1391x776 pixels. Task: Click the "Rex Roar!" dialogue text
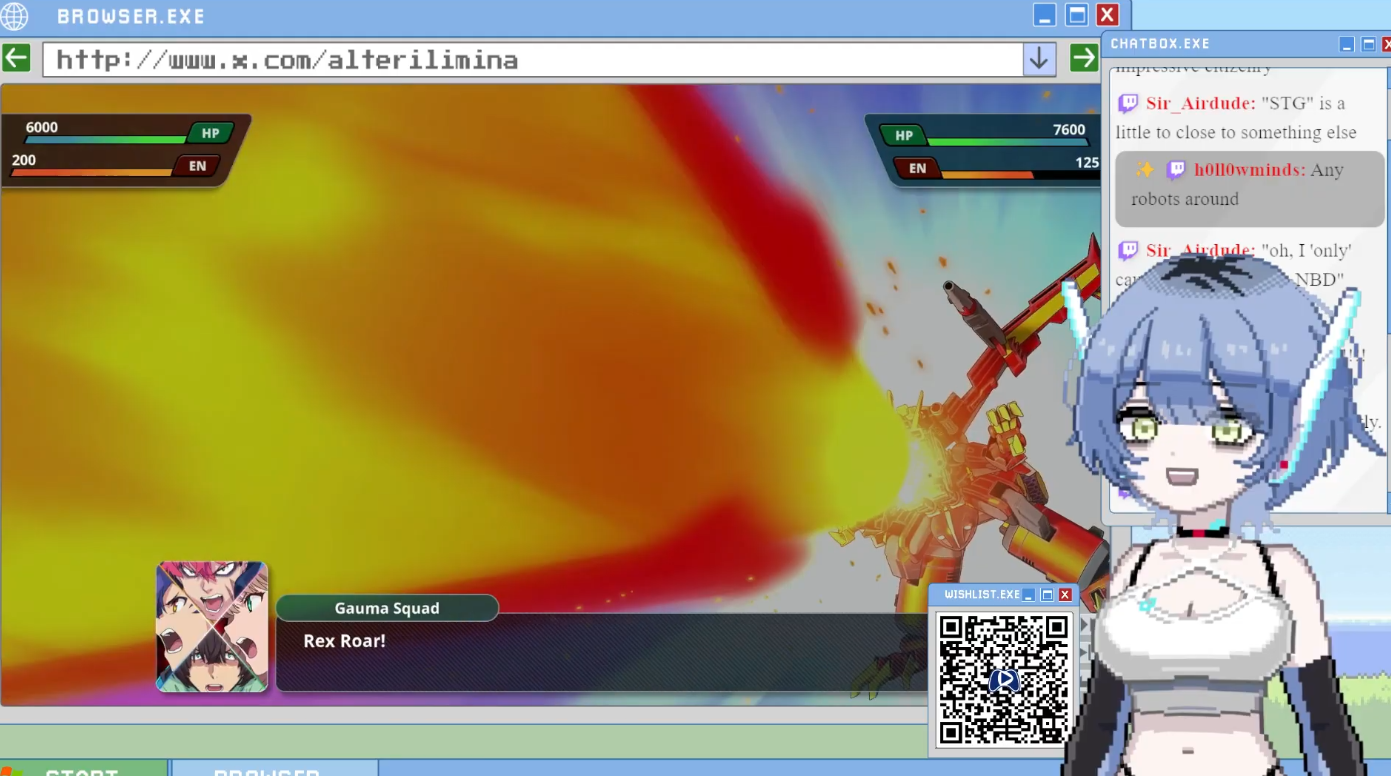344,641
